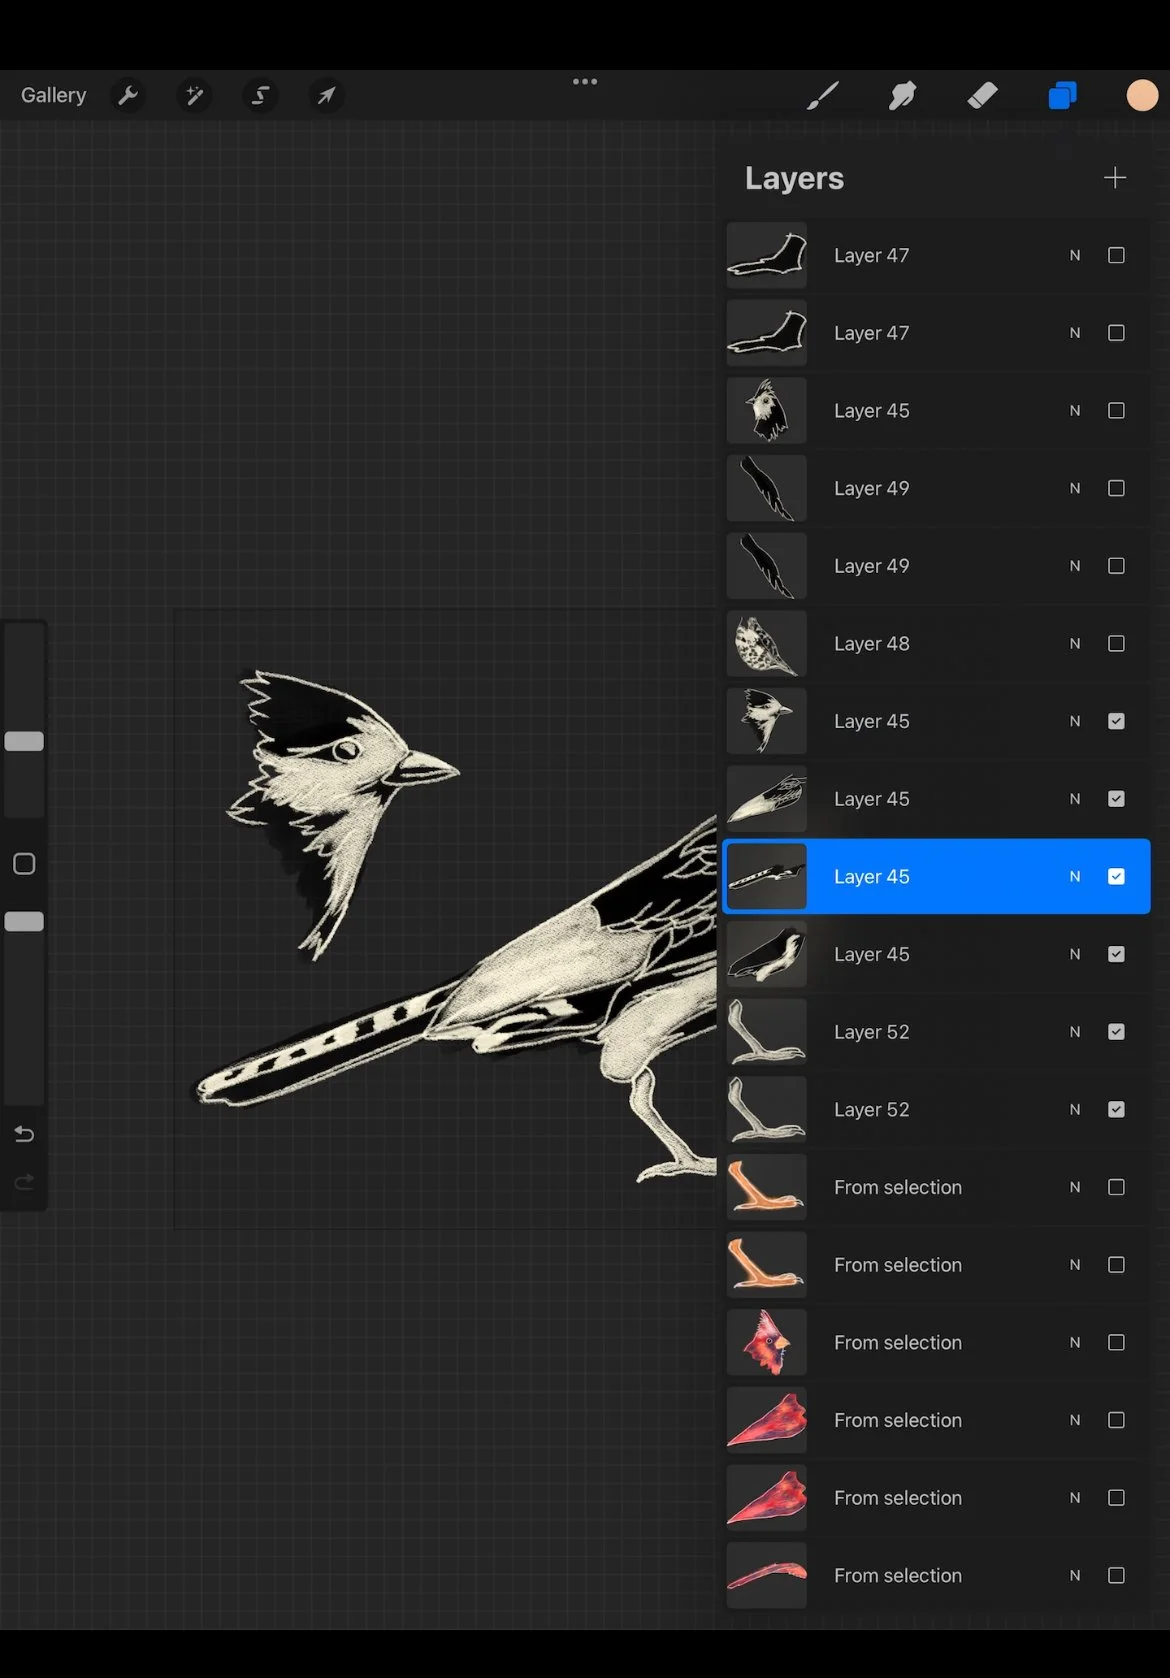
Task: Open blend mode N for topmost Layer 47
Action: click(1075, 256)
